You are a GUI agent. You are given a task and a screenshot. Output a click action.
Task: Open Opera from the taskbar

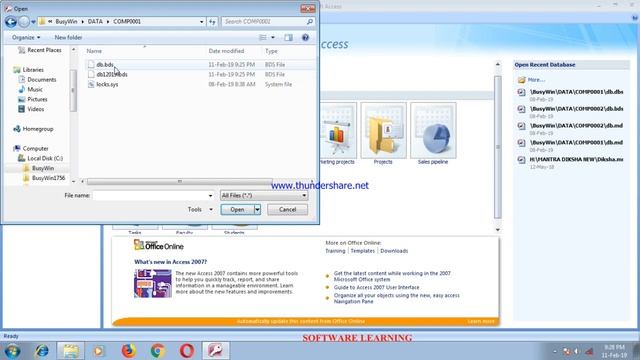187,351
